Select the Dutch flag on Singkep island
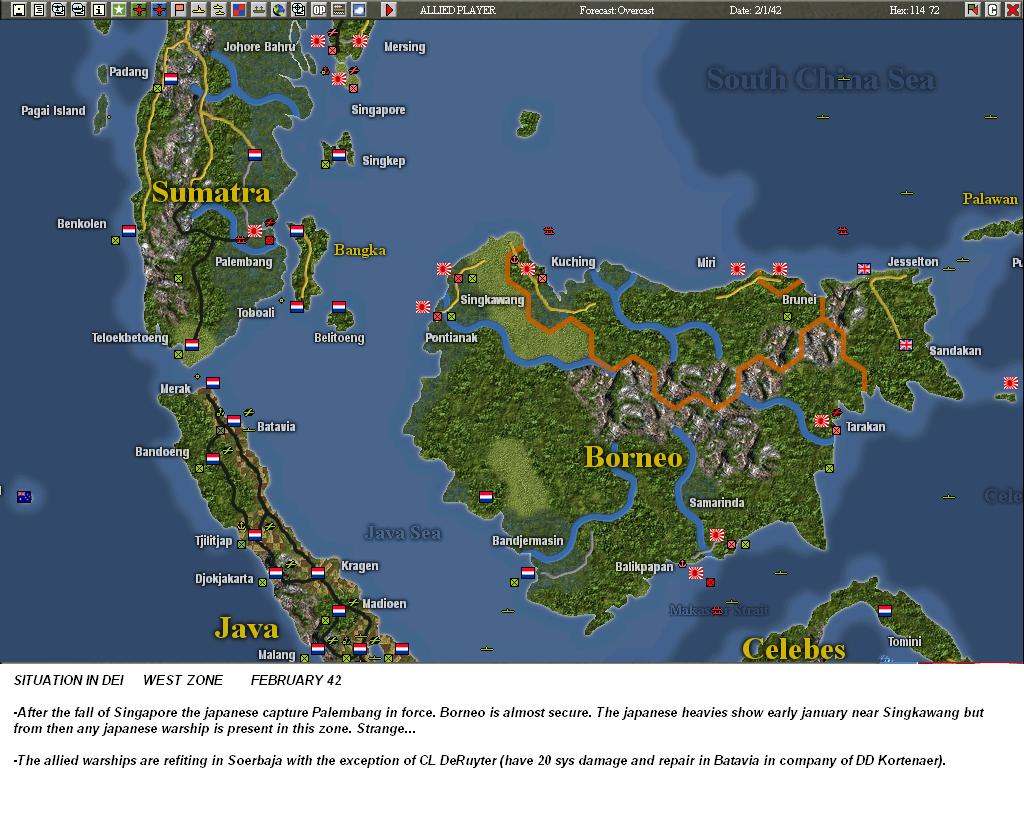This screenshot has width=1024, height=827. pos(339,155)
